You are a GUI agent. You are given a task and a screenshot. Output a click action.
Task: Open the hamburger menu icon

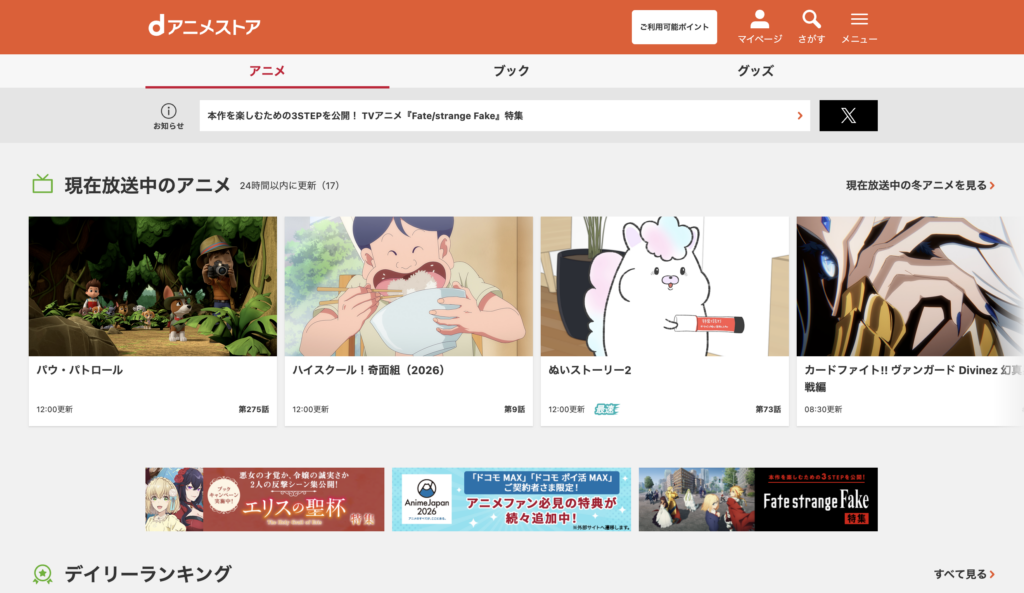tap(859, 20)
